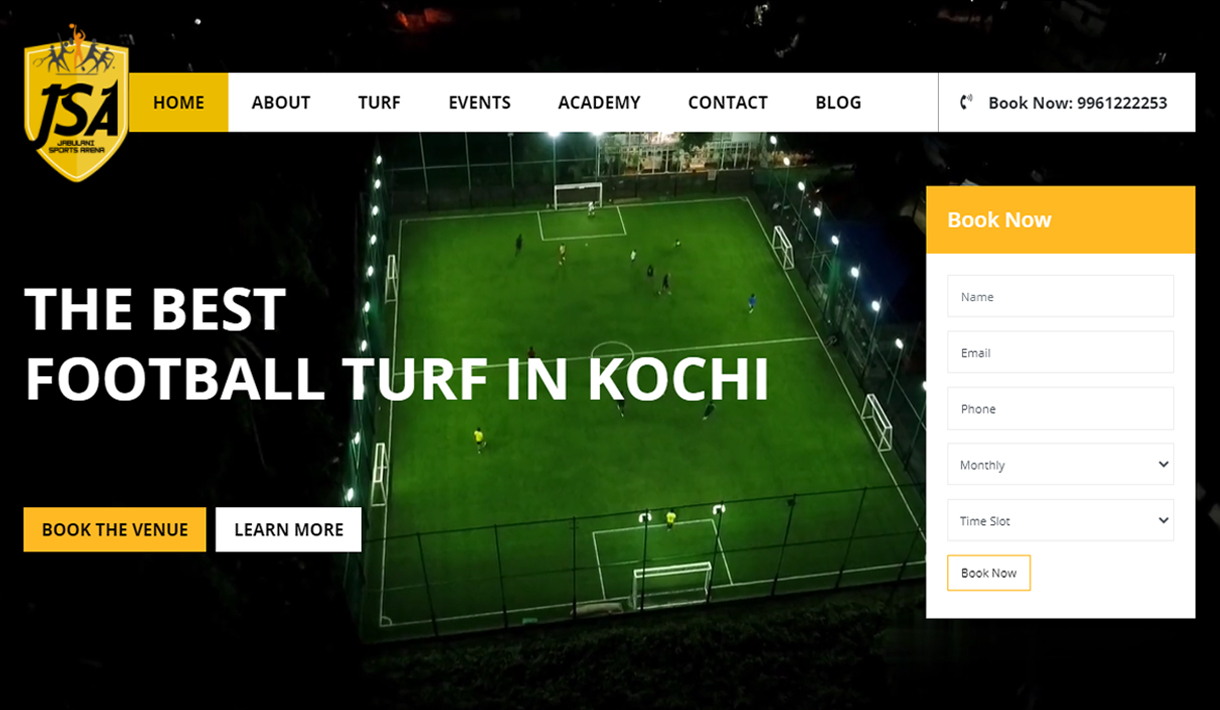Image resolution: width=1220 pixels, height=710 pixels.
Task: Submit the form with Book Now button
Action: pyautogui.click(x=988, y=573)
